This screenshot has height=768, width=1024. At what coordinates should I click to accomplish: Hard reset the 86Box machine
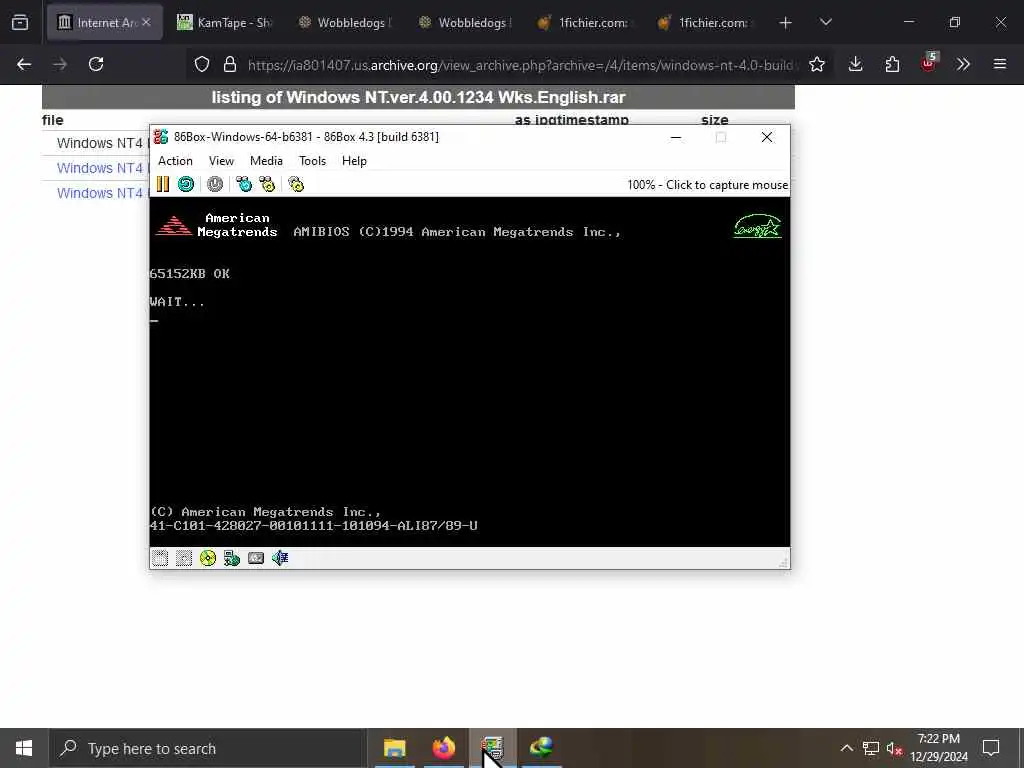click(186, 185)
